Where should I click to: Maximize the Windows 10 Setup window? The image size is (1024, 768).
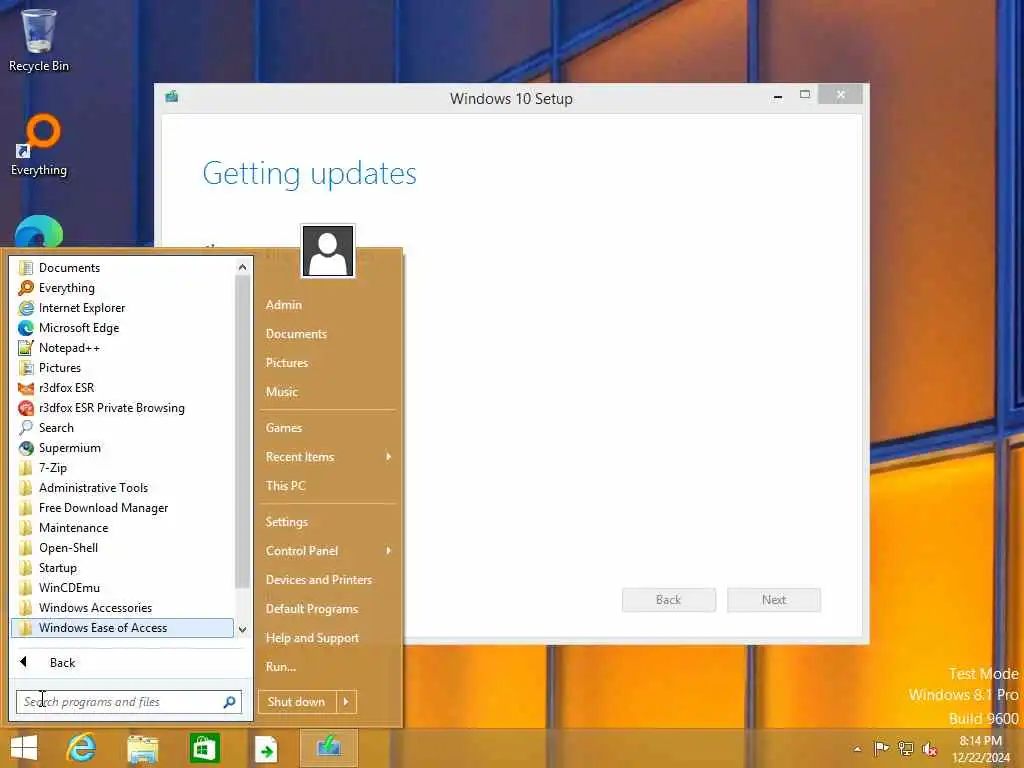805,95
